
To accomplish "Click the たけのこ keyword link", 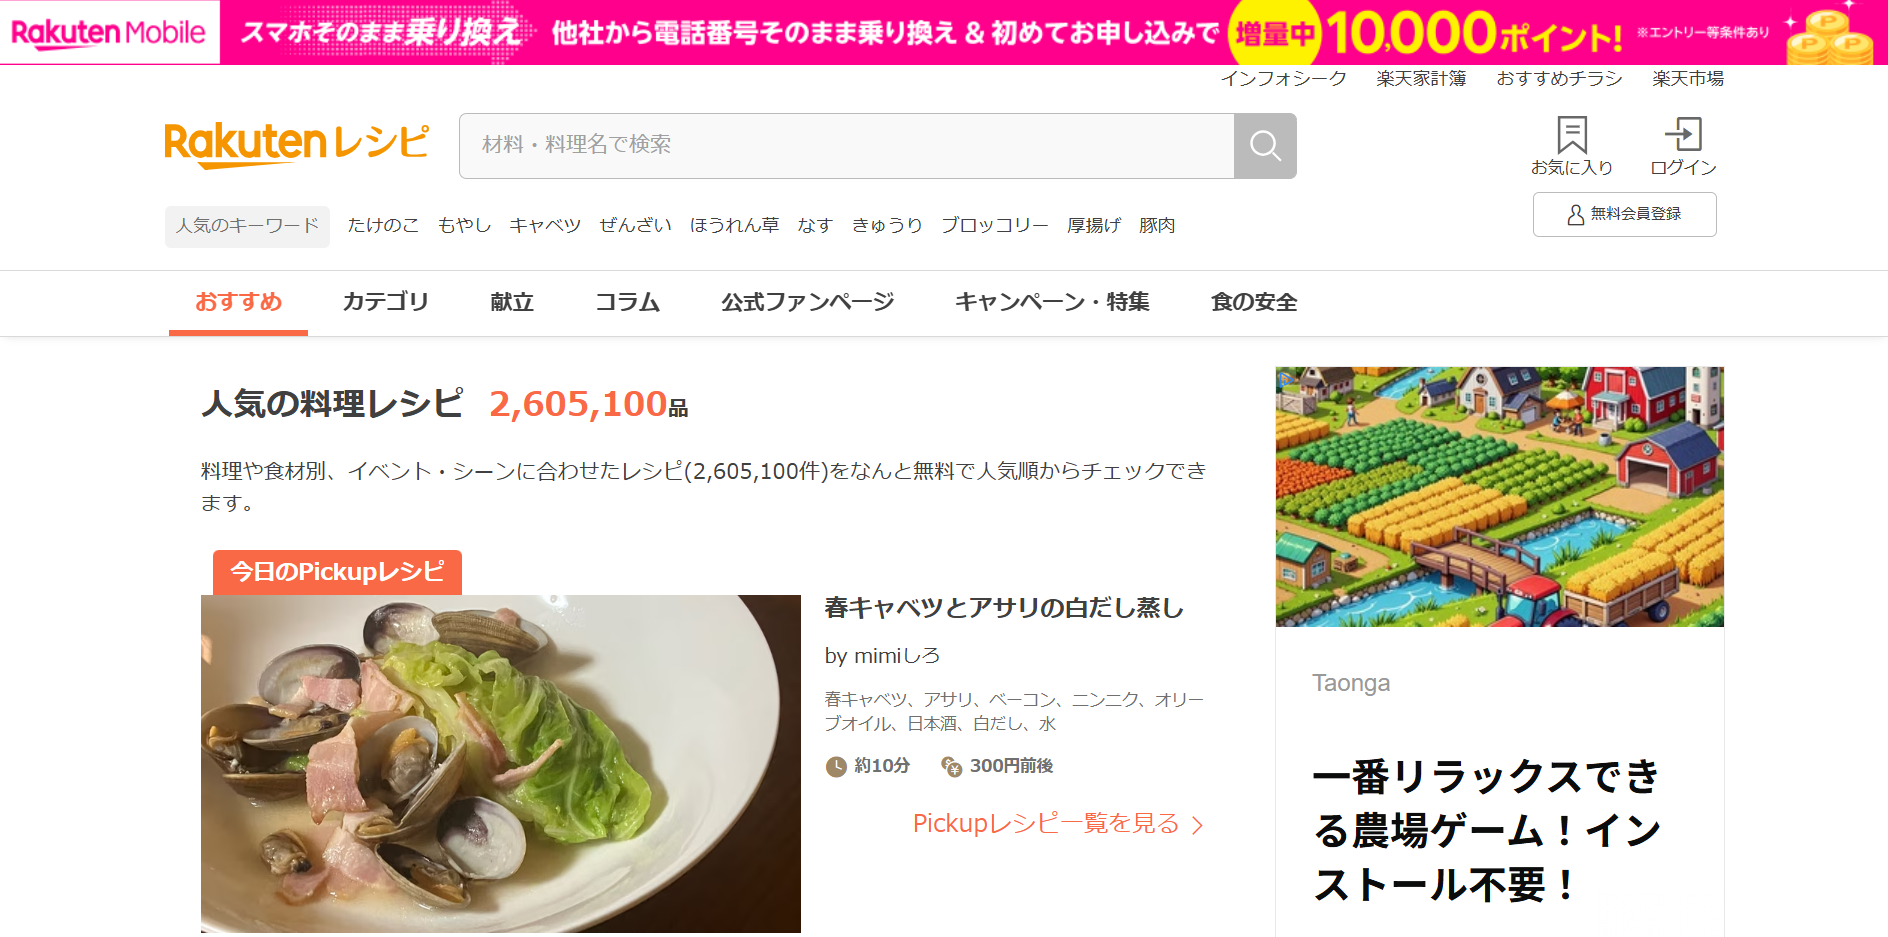I will click(383, 226).
